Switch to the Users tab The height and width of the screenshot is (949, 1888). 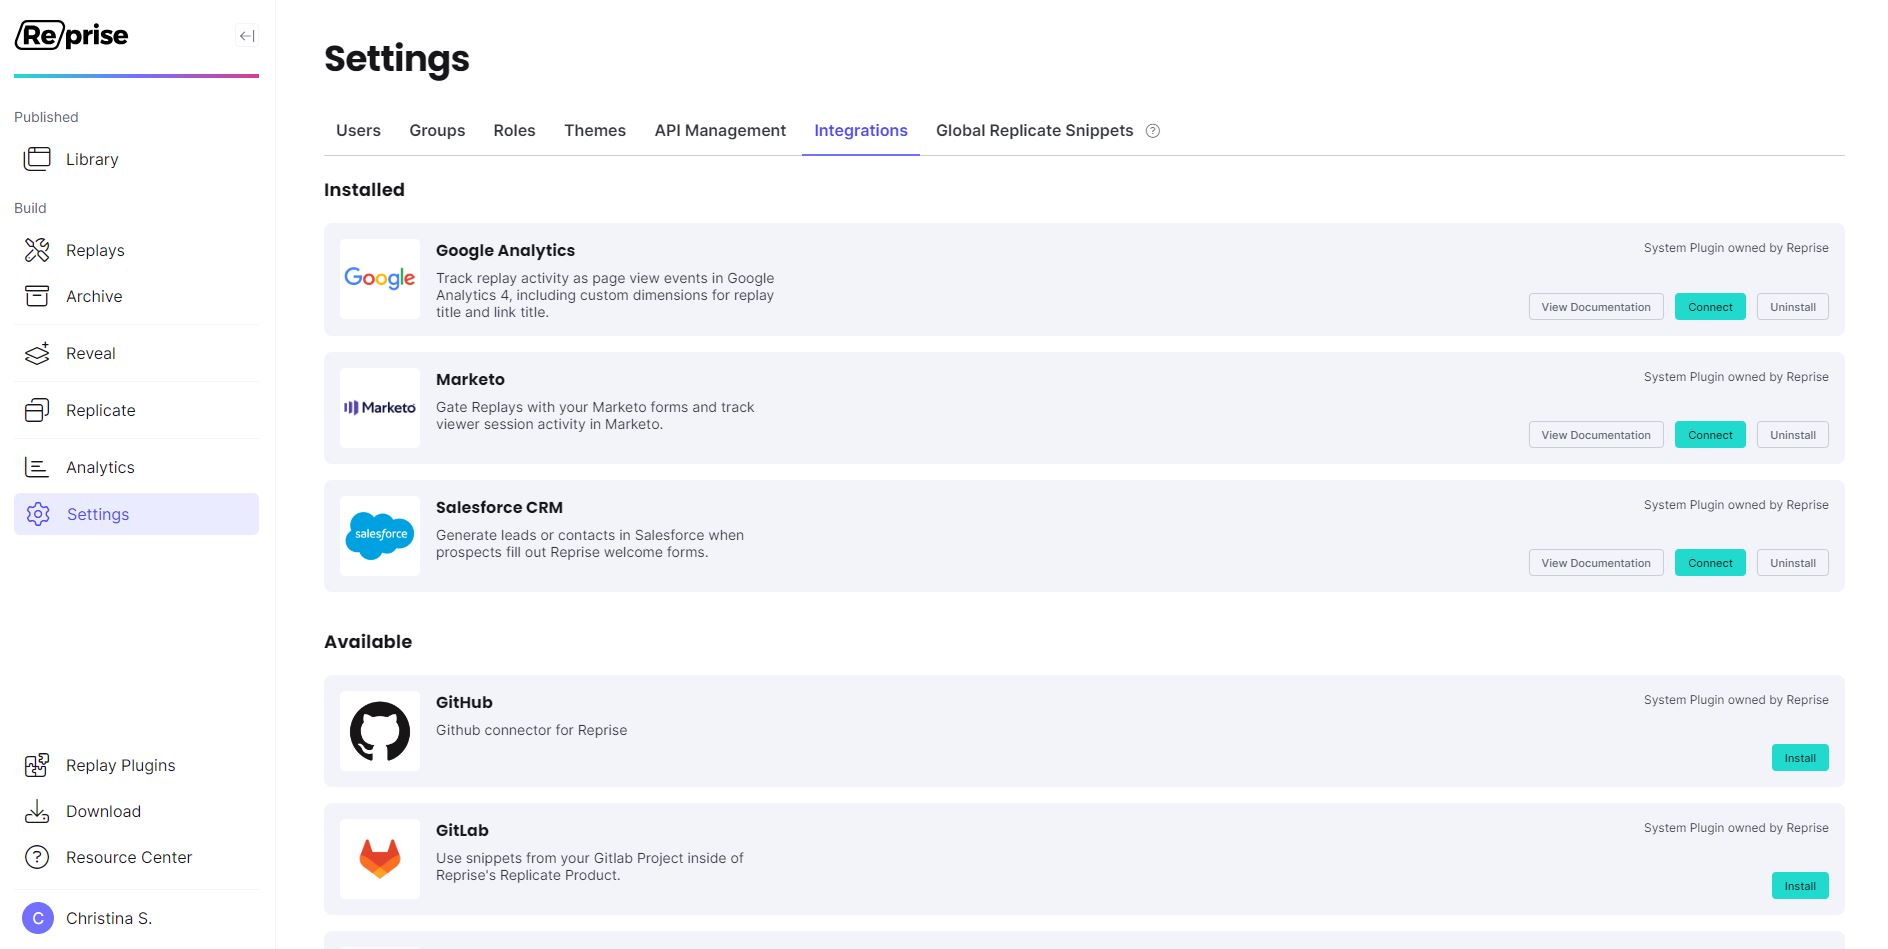click(358, 131)
